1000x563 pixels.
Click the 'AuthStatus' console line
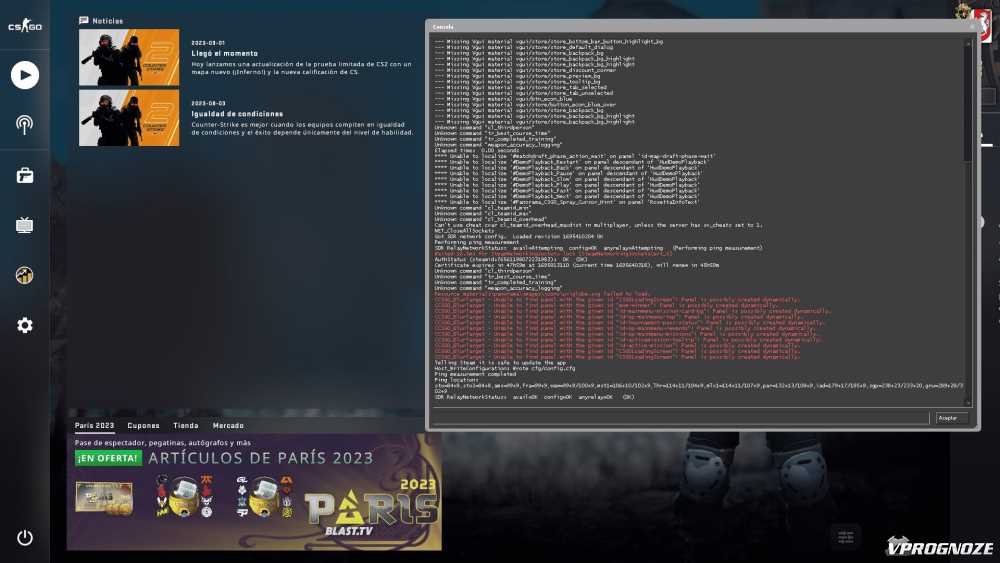[511, 260]
